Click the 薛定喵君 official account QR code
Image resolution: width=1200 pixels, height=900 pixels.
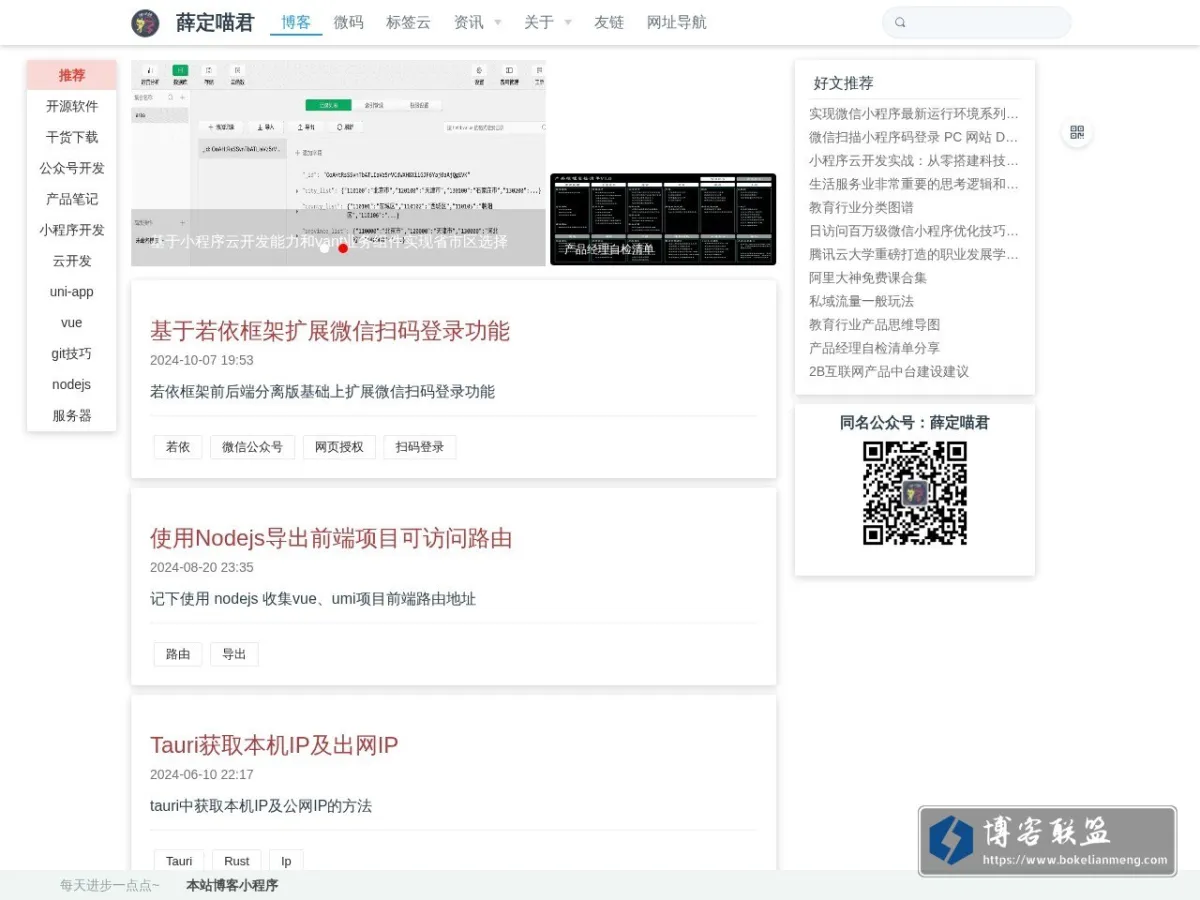pyautogui.click(x=915, y=493)
